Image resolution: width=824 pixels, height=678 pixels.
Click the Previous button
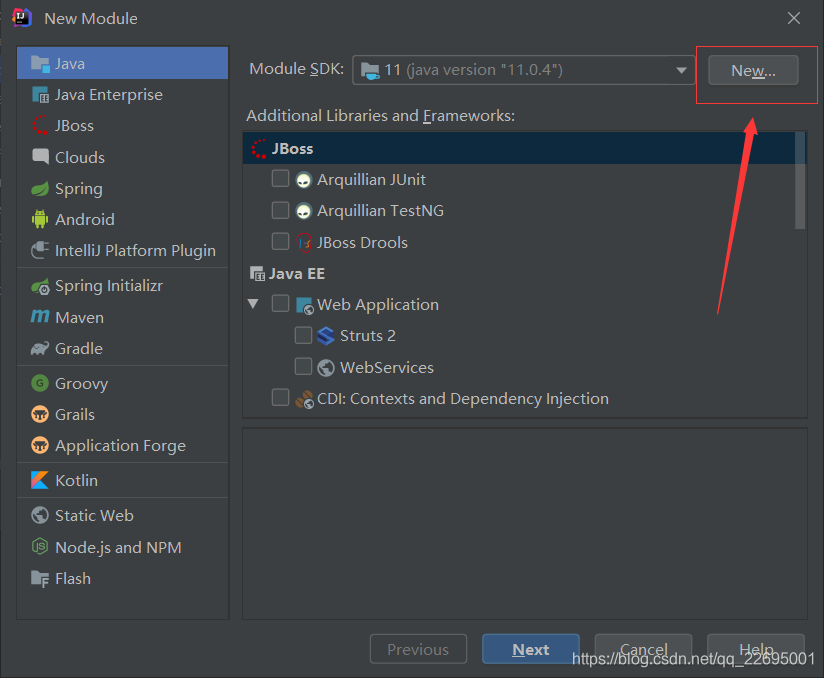(x=418, y=649)
